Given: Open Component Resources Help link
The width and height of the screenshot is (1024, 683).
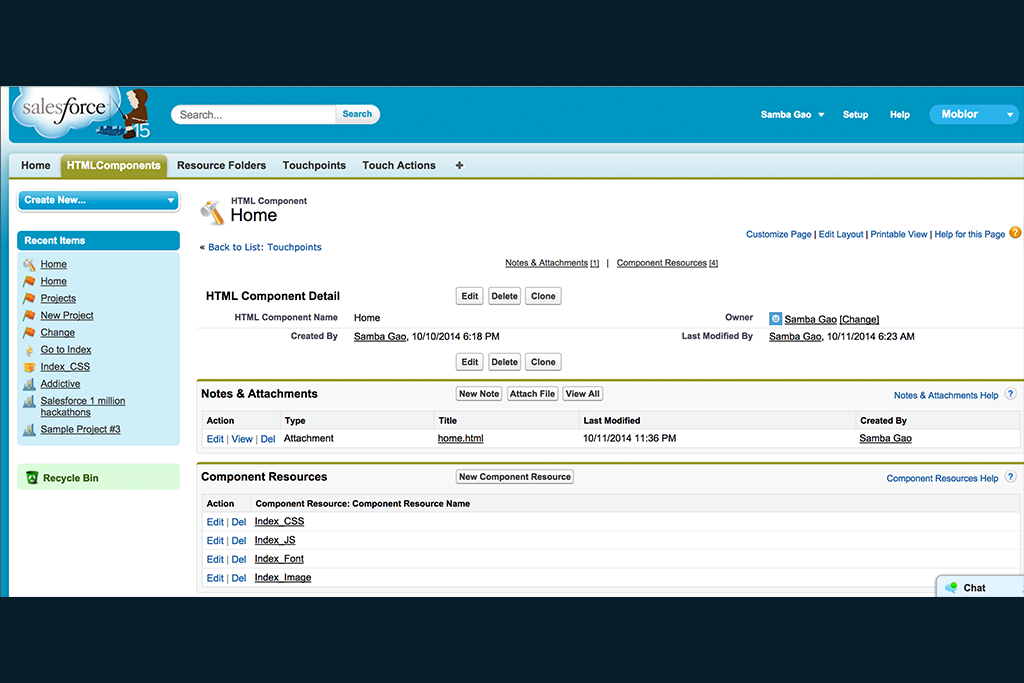Looking at the screenshot, I should click(x=942, y=479).
